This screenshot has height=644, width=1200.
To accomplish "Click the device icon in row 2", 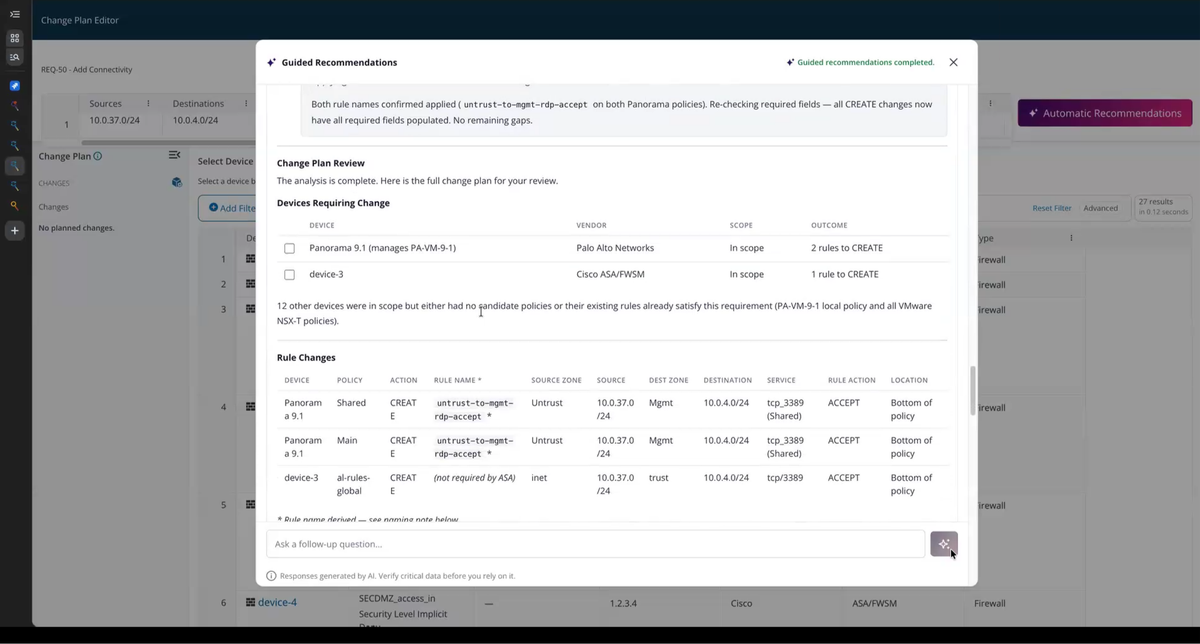I will (251, 284).
